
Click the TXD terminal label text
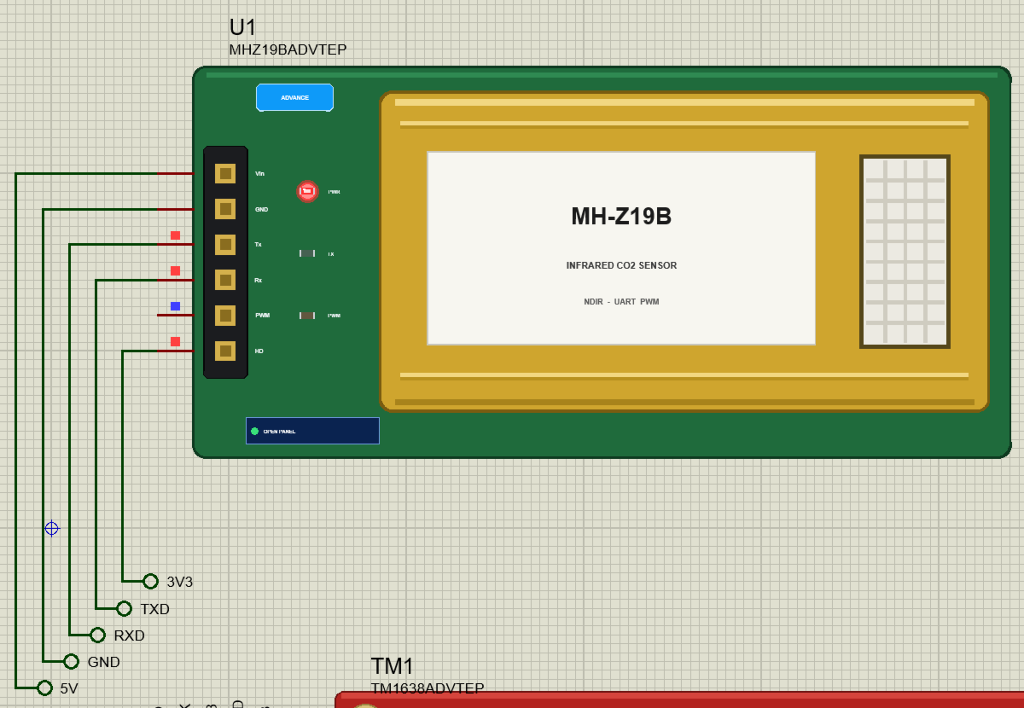[x=155, y=609]
